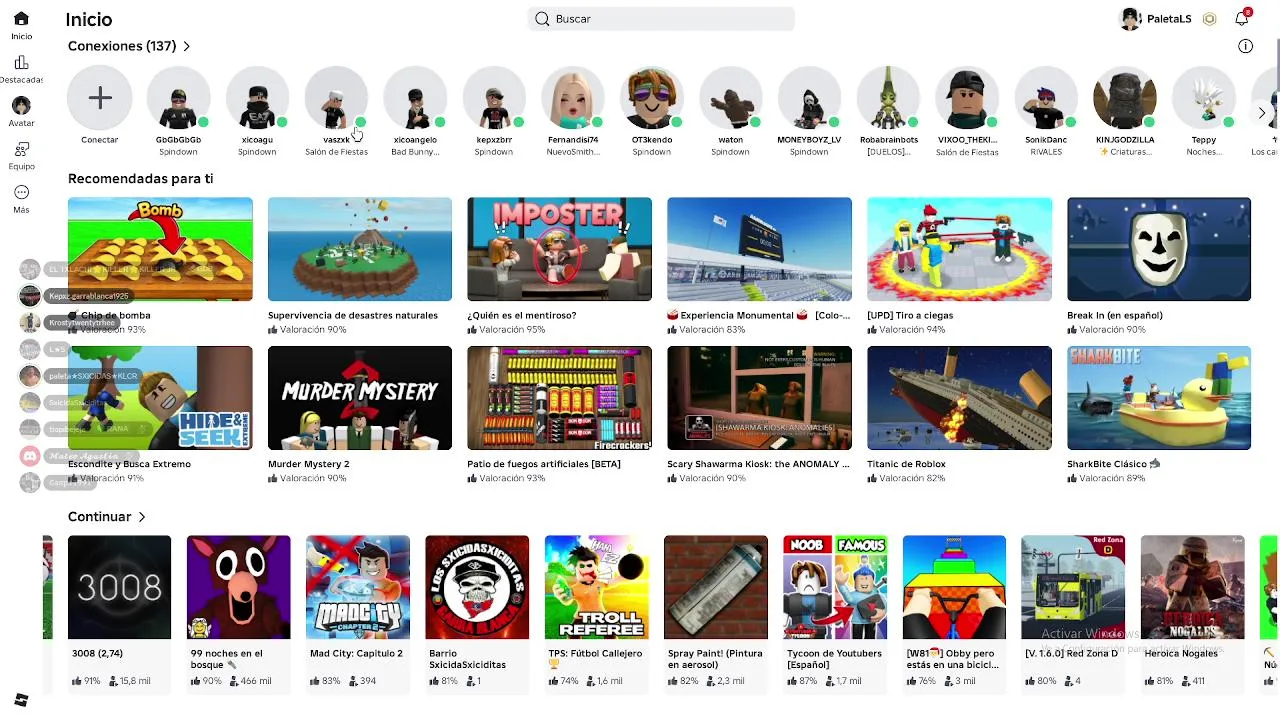Click the Conectar plus button
This screenshot has width=1280, height=720.
(x=99, y=98)
